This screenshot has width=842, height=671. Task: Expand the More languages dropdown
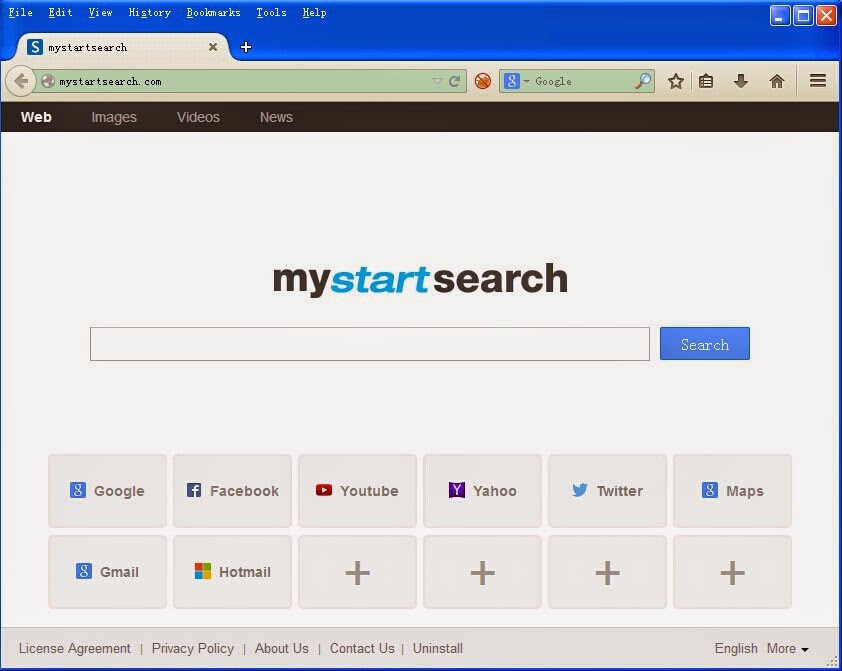pyautogui.click(x=788, y=648)
